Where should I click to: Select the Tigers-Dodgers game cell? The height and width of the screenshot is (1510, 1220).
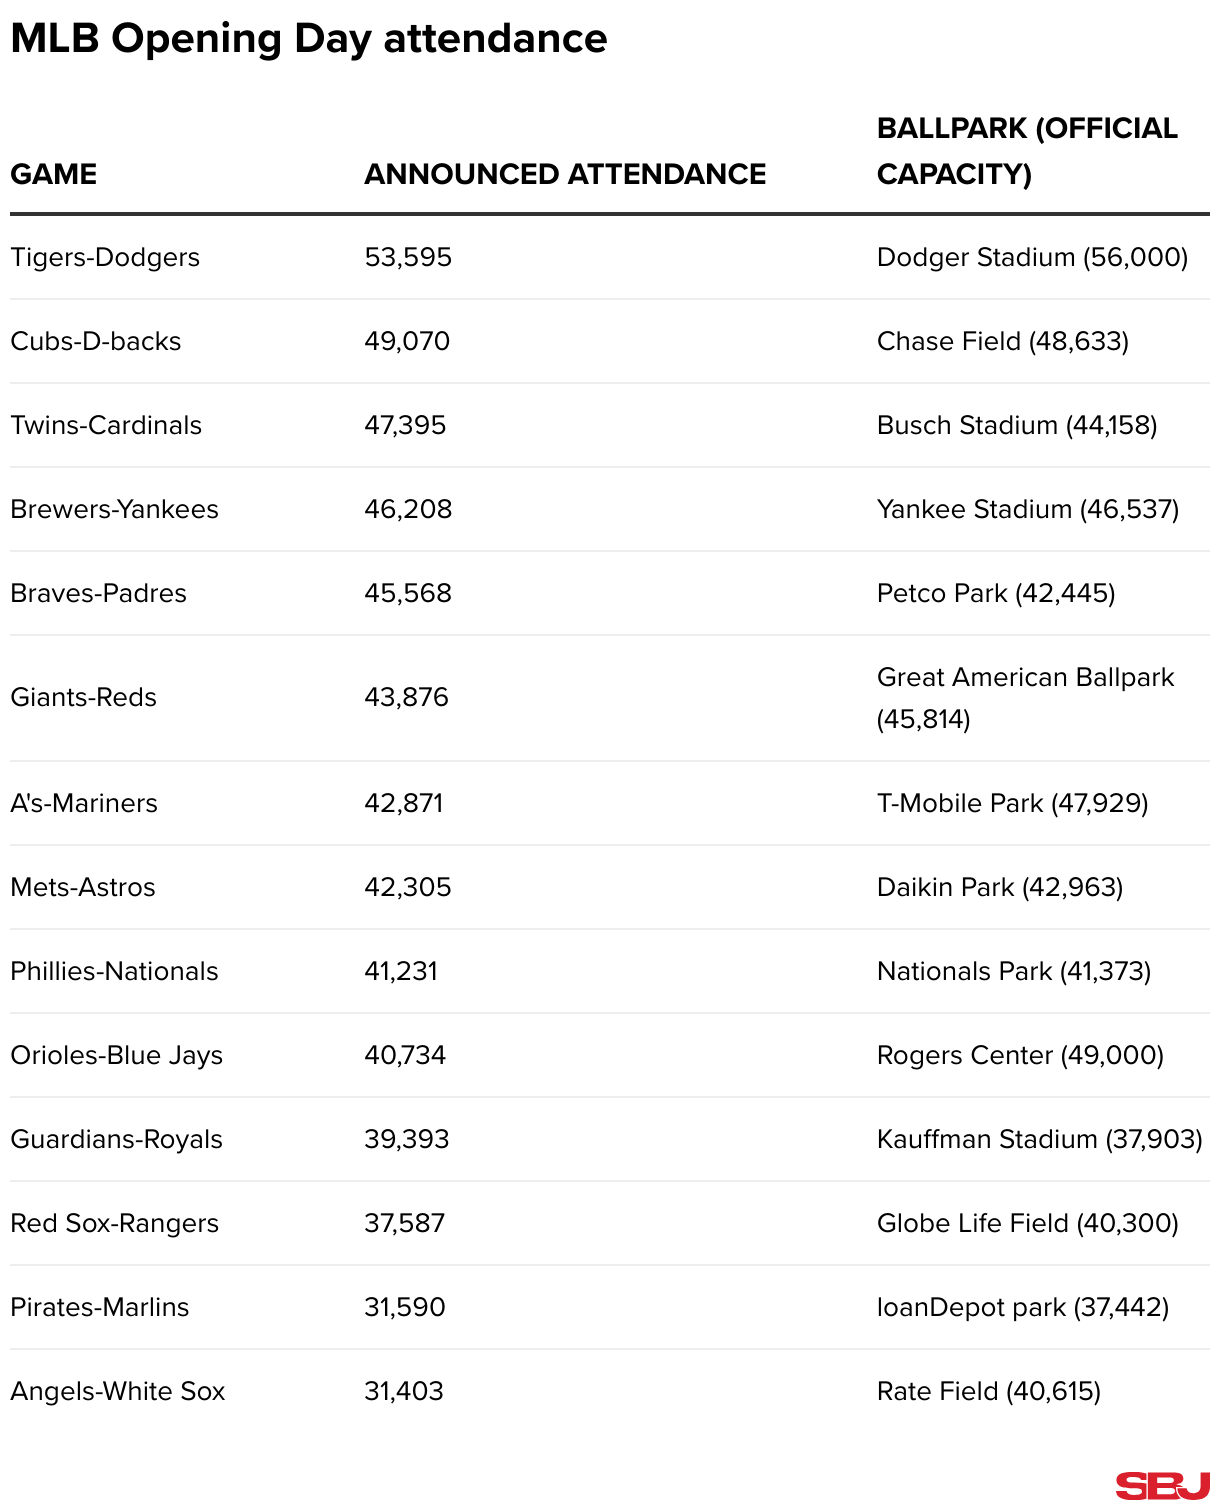(105, 257)
